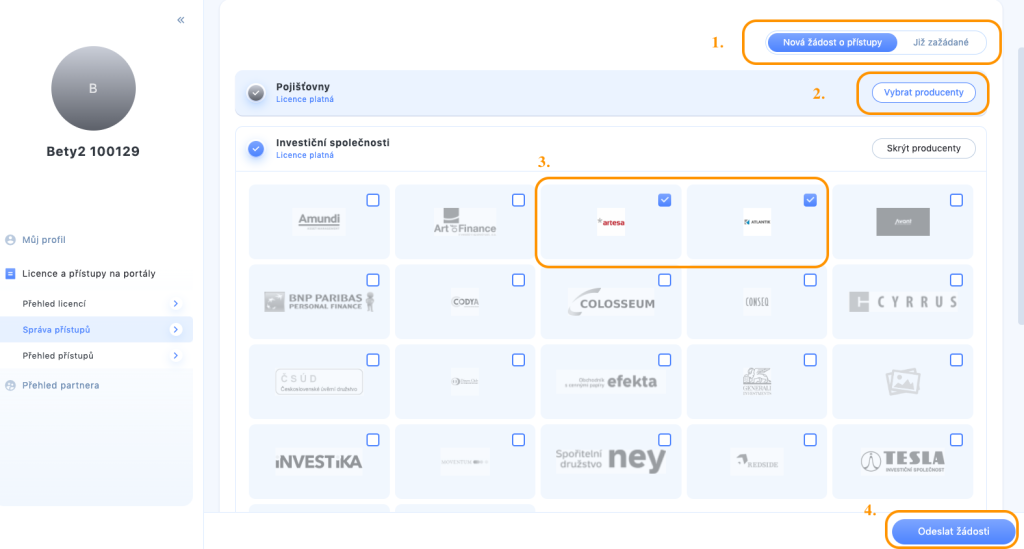The width and height of the screenshot is (1024, 549).
Task: Expand producers with Vybrat producenty
Action: tap(923, 93)
